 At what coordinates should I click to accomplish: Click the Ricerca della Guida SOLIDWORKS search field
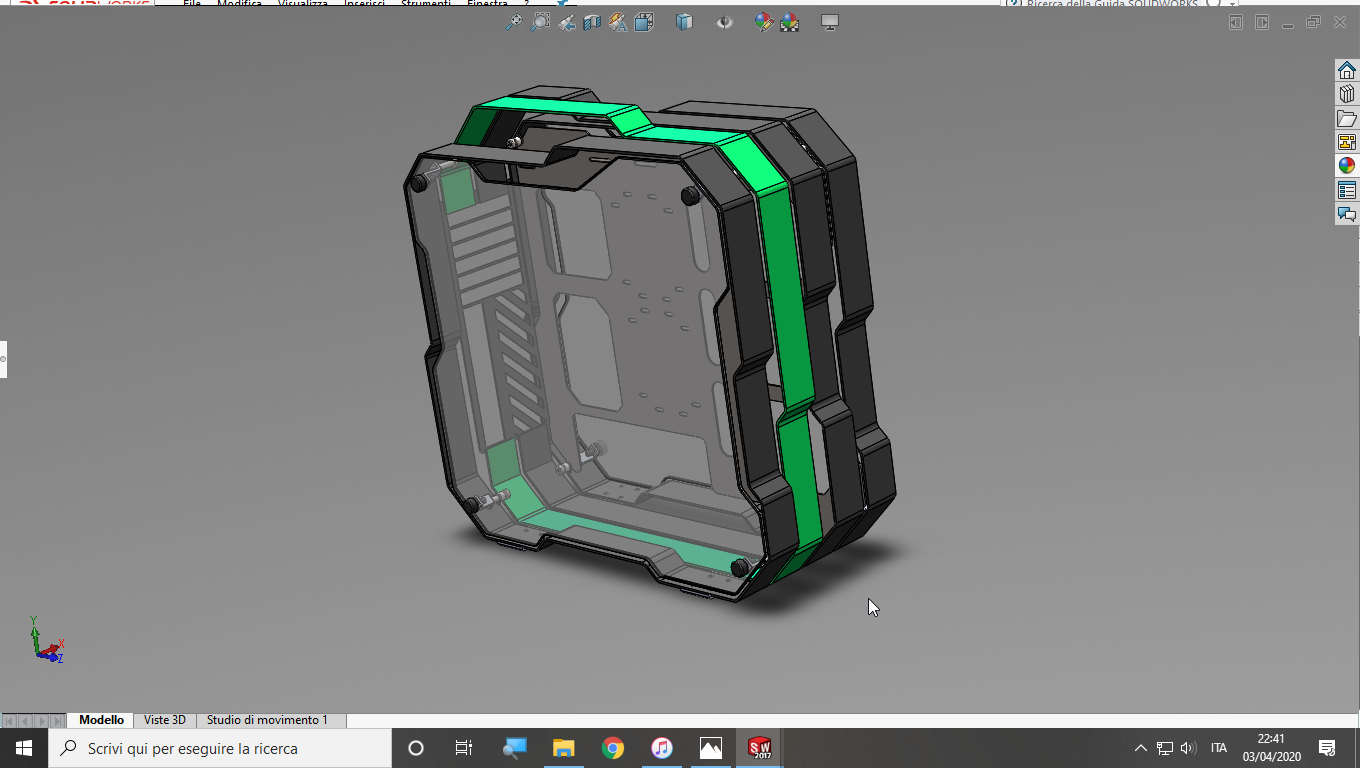pos(1113,4)
